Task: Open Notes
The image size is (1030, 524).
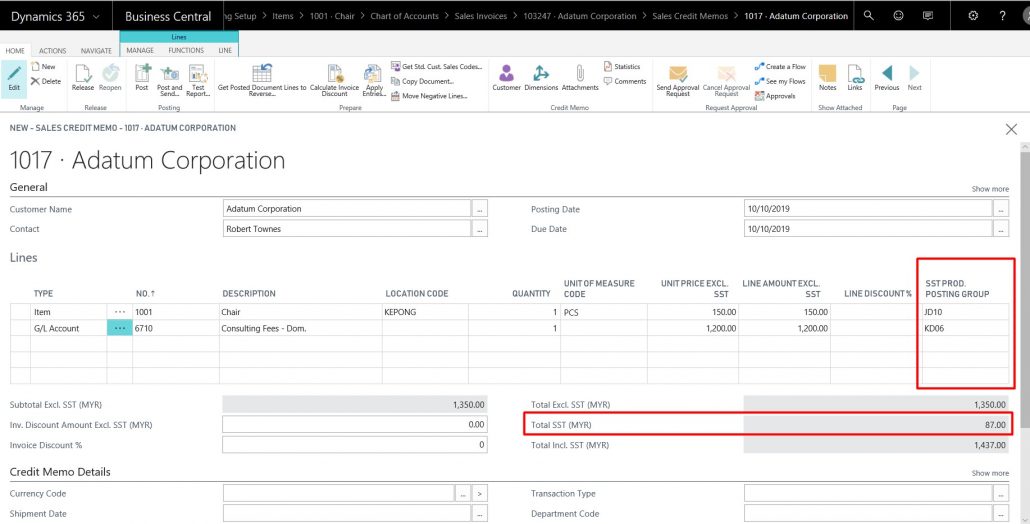Action: pyautogui.click(x=828, y=77)
